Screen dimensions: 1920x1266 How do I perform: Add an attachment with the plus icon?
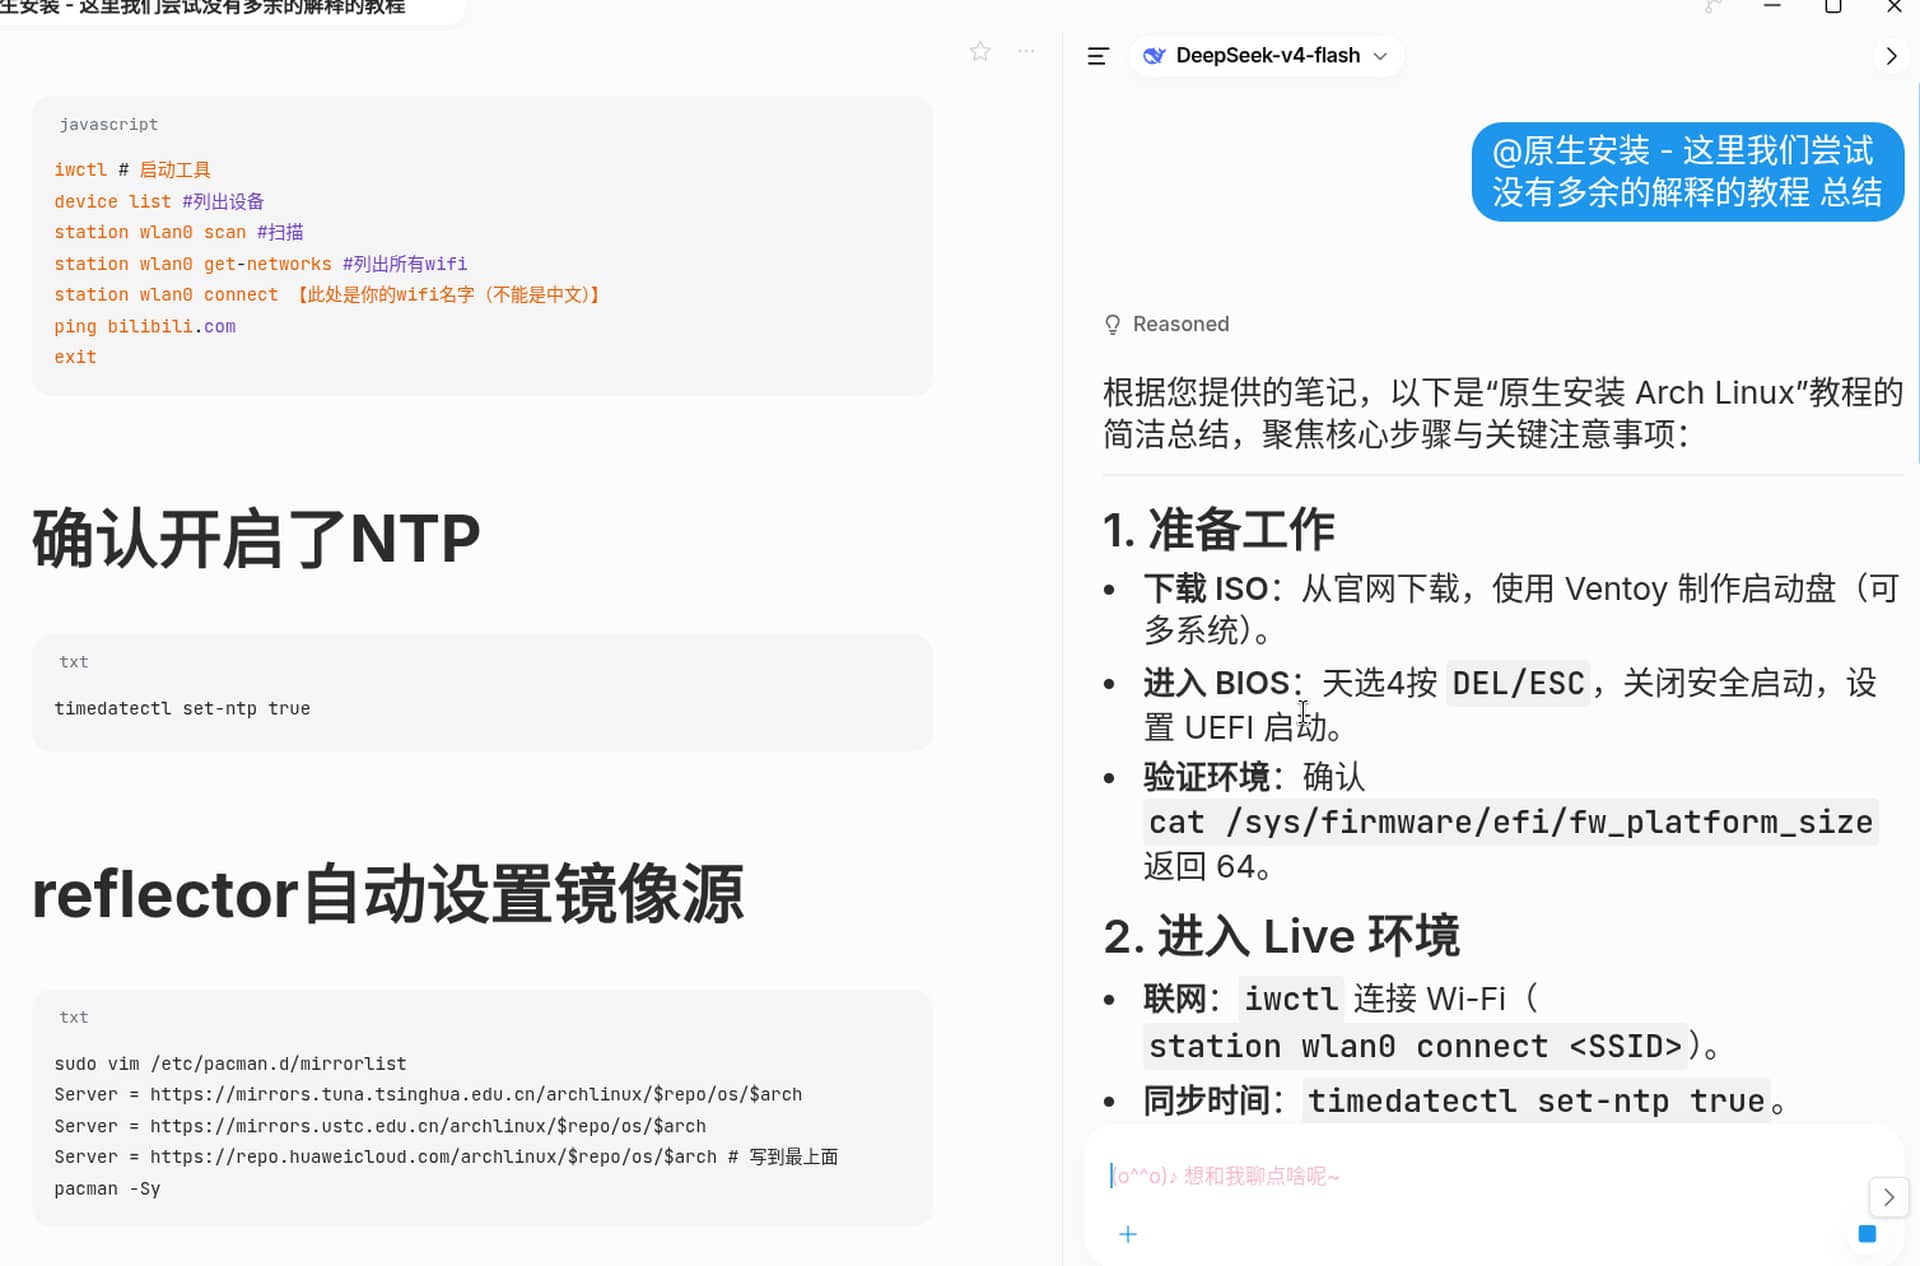[x=1128, y=1234]
